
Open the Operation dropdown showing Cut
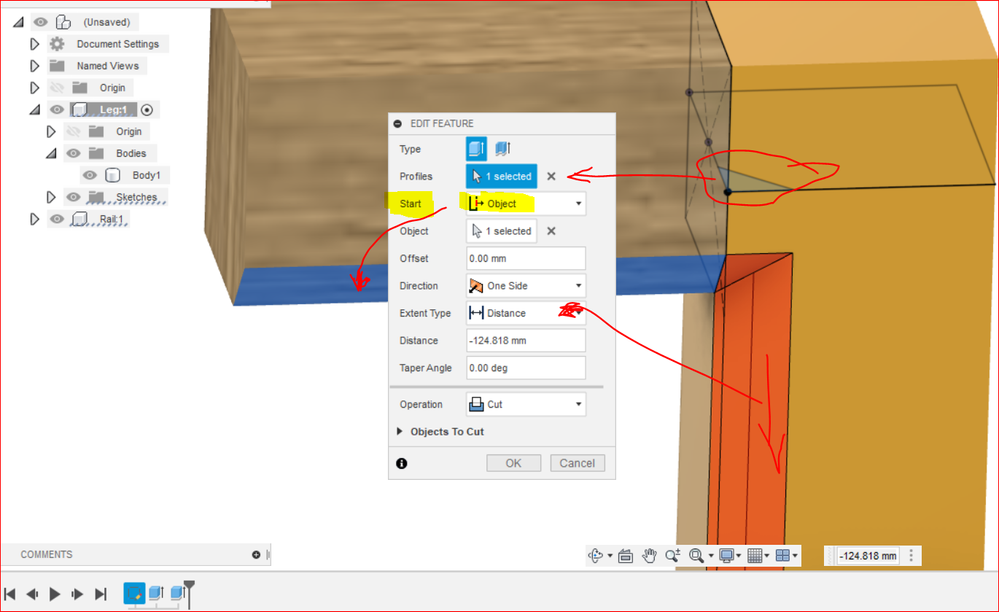click(526, 404)
